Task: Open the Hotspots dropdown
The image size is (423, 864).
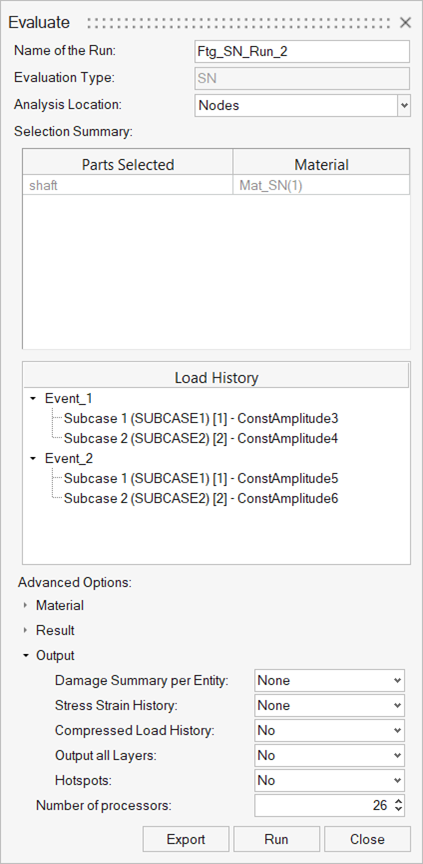Action: (x=329, y=781)
